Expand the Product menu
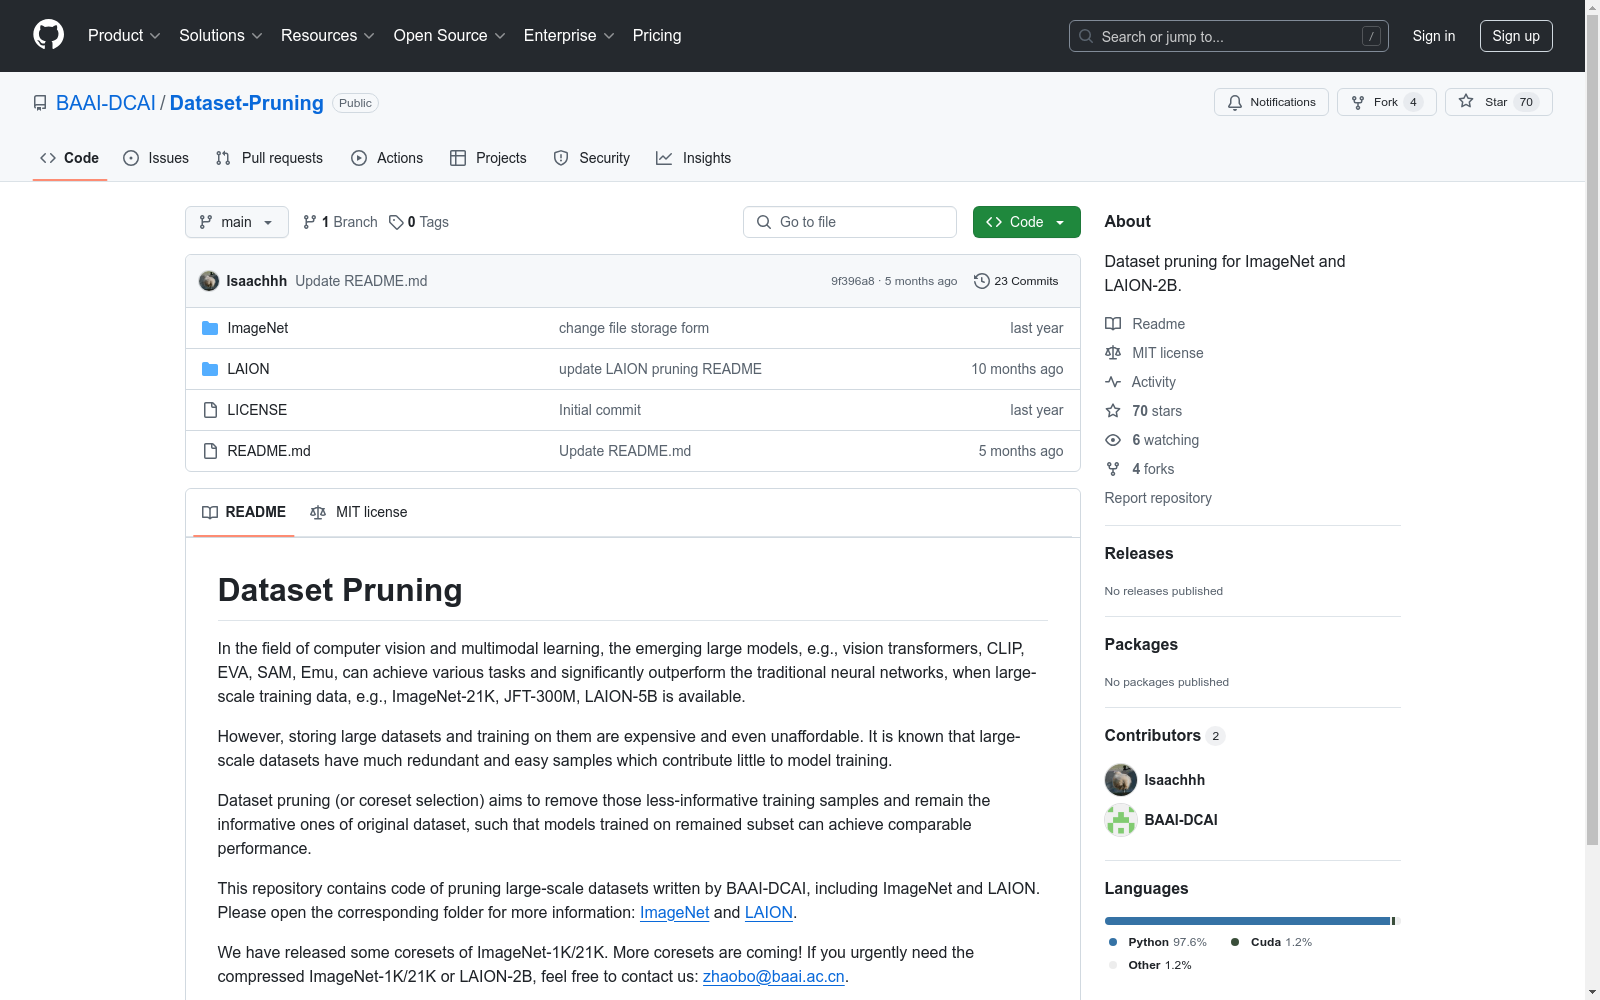This screenshot has width=1600, height=1000. (124, 36)
